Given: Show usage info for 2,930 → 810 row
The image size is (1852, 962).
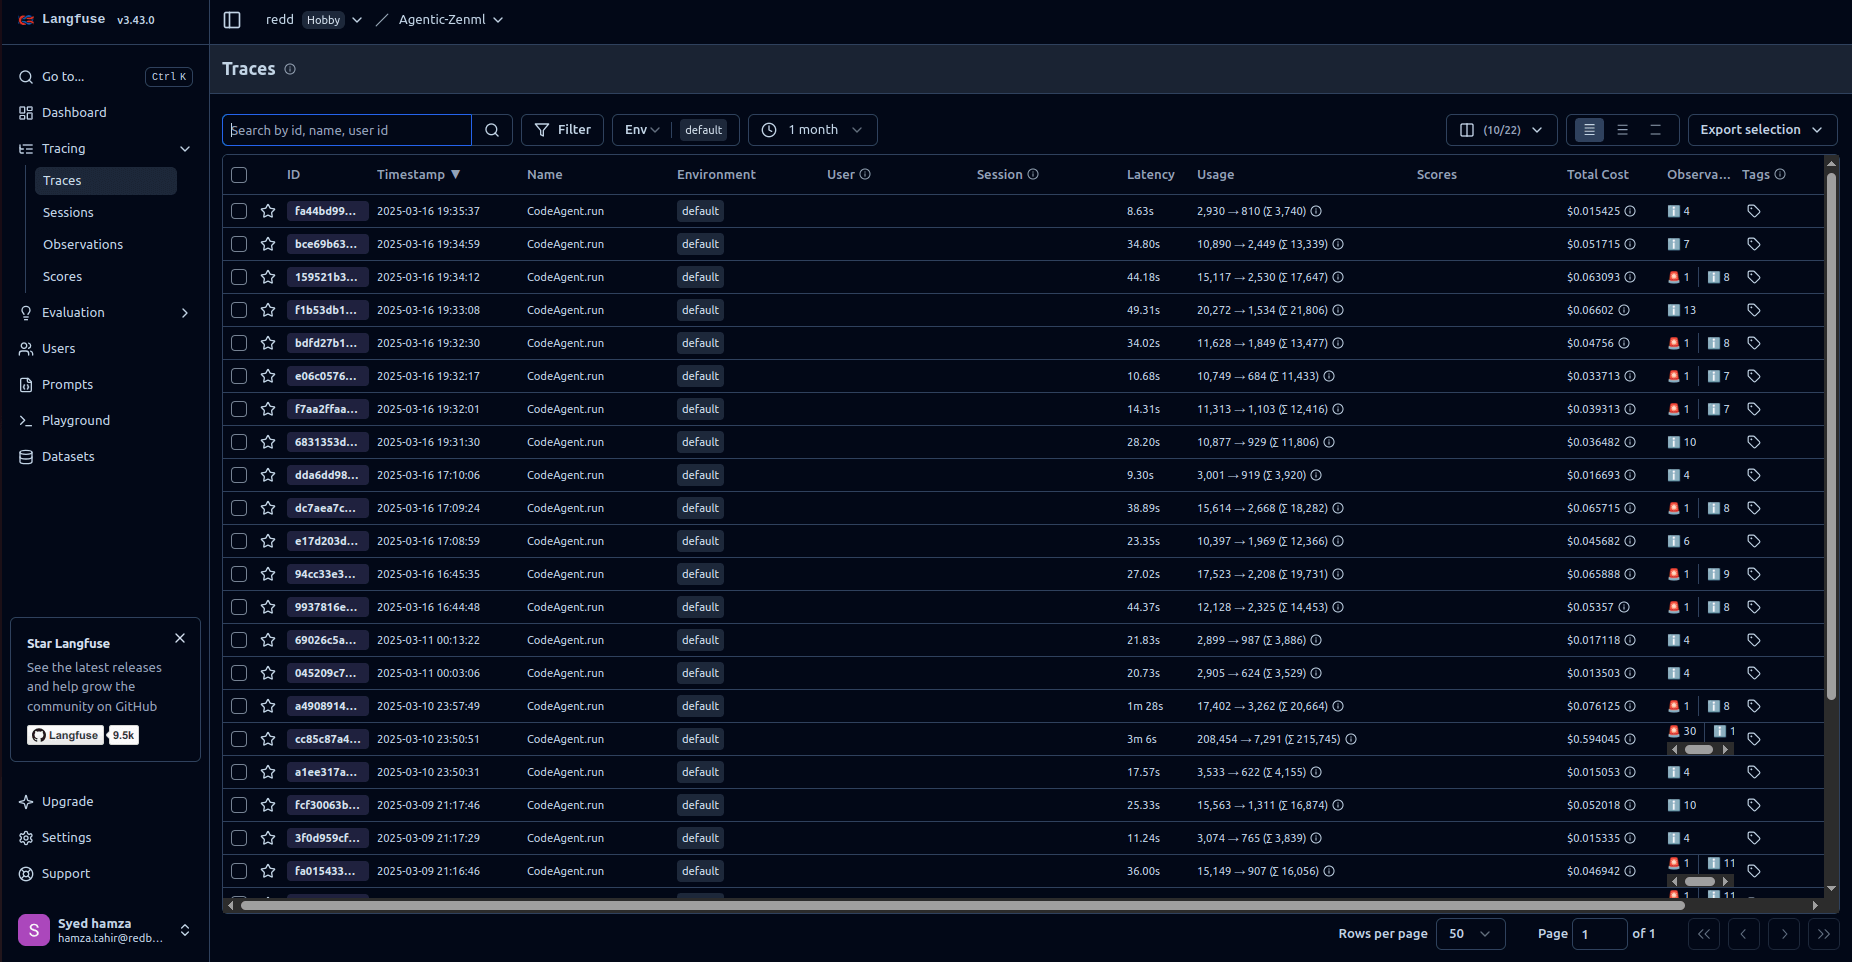Looking at the screenshot, I should point(1316,211).
